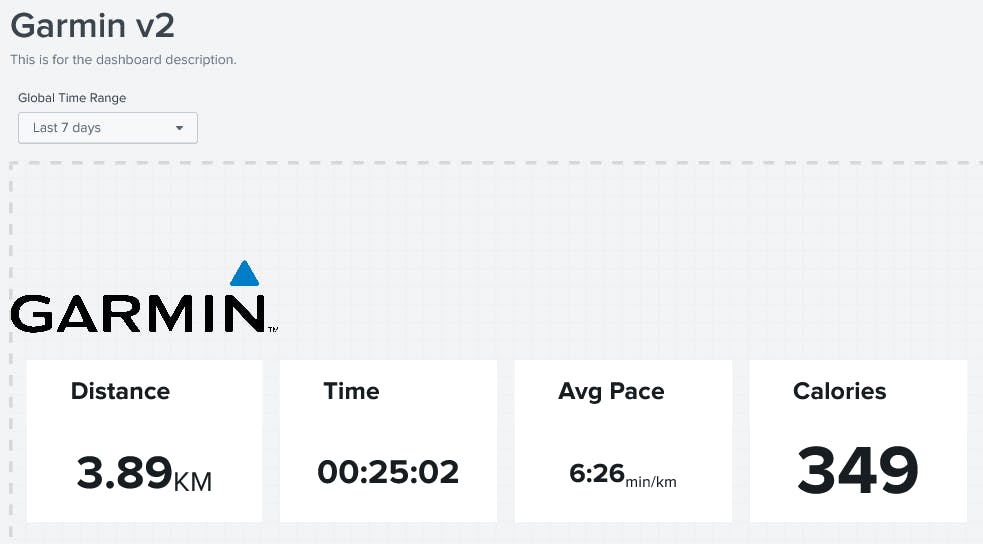
Task: Click the min/km unit label
Action: click(x=651, y=482)
